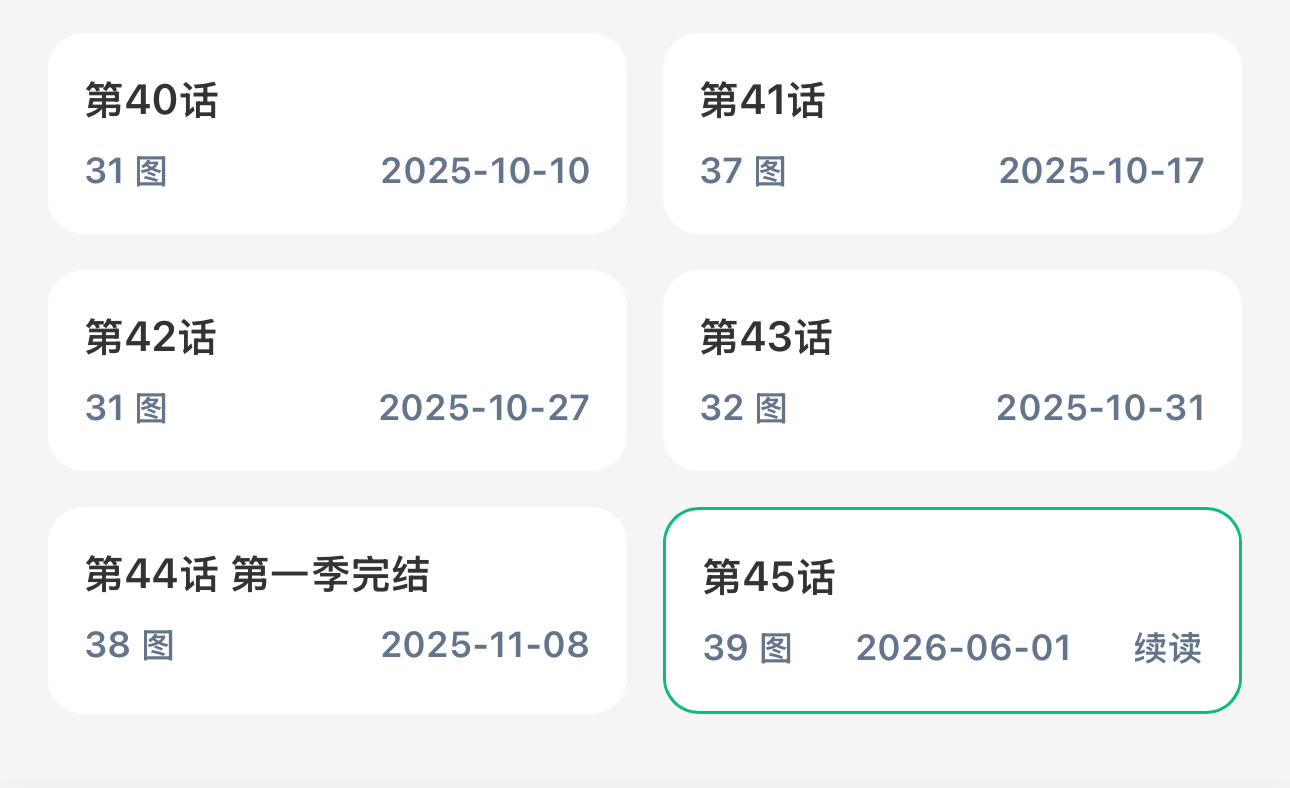
Task: Click the 2026-06-01 date on 第45话
Action: 964,648
